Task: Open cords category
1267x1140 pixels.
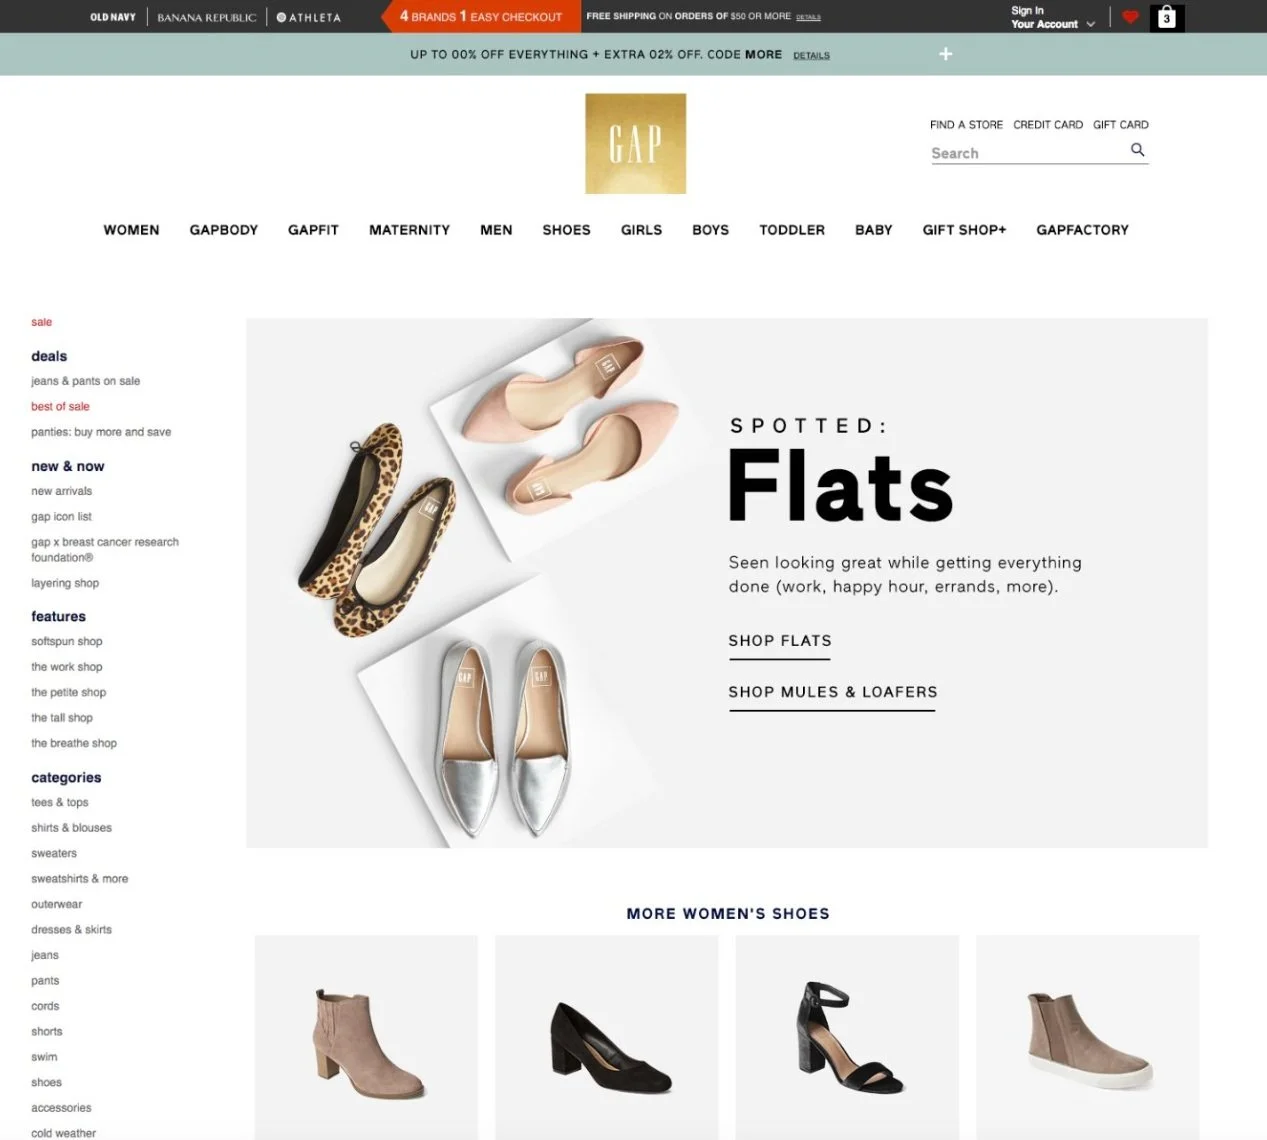Action: click(45, 1006)
